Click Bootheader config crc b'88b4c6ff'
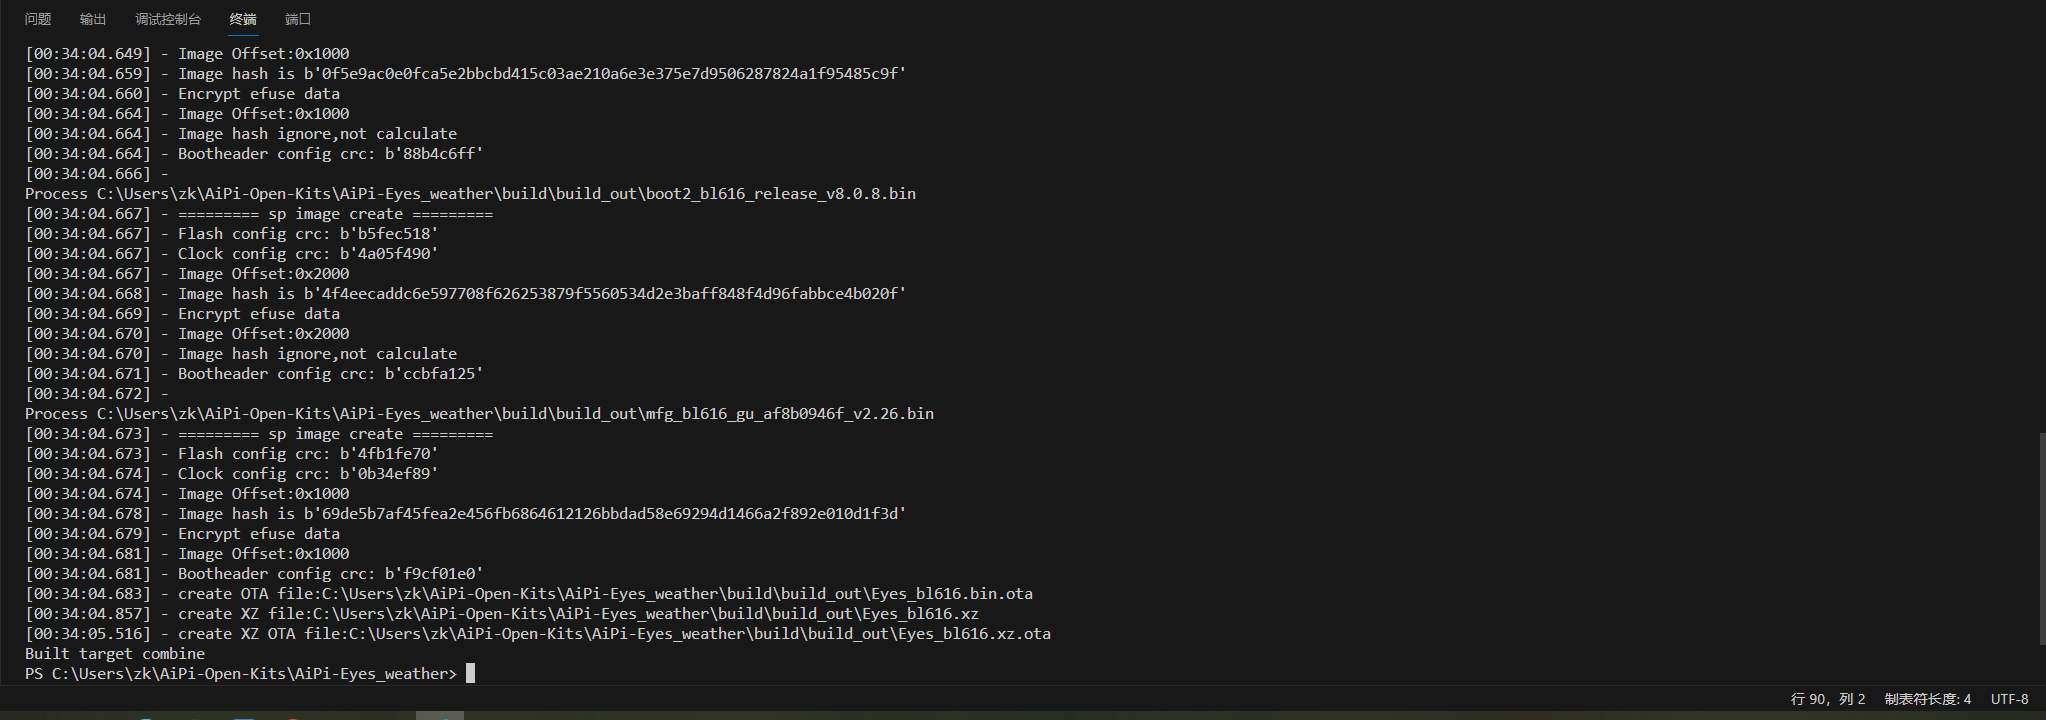Image resolution: width=2046 pixels, height=720 pixels. pyautogui.click(x=330, y=154)
